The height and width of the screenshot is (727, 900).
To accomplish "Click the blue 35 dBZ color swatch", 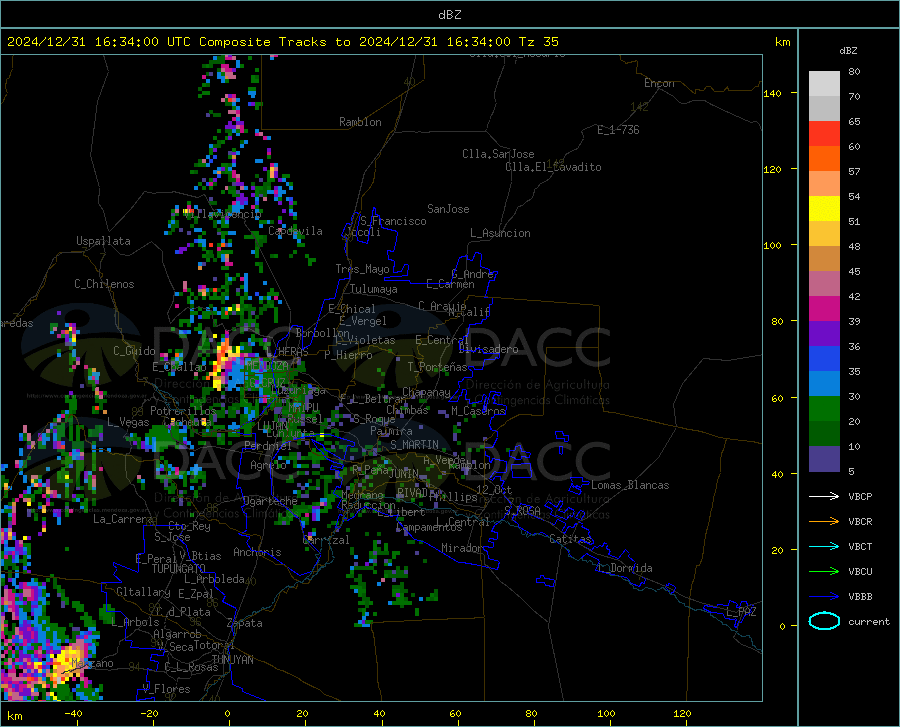I will [824, 359].
